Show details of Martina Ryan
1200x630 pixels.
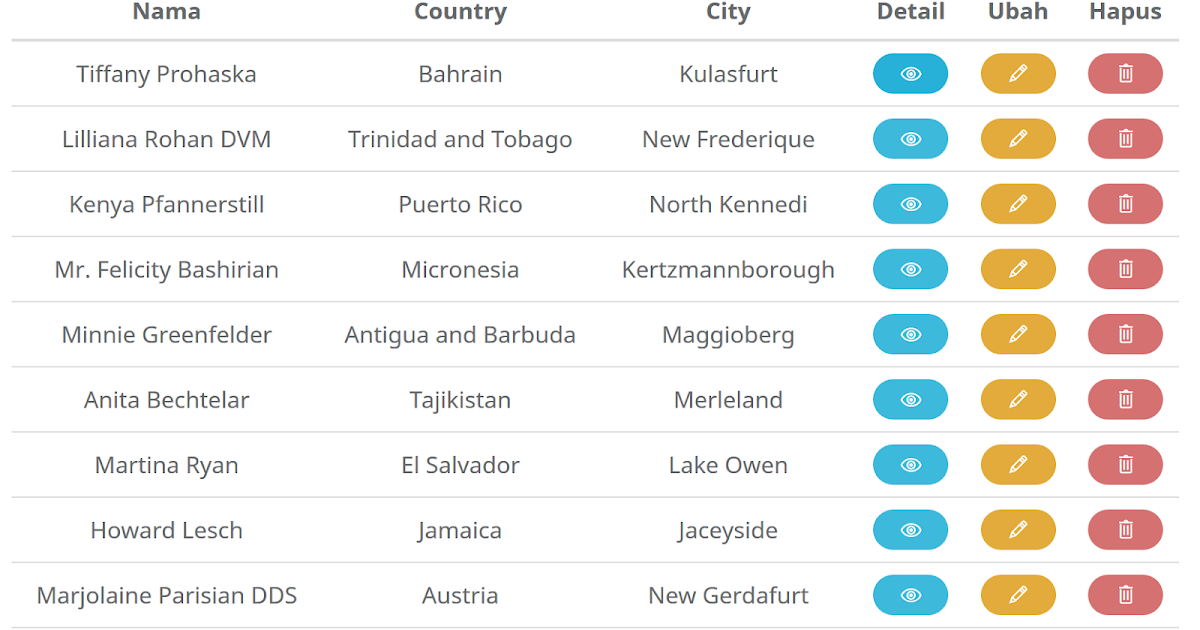[x=910, y=465]
